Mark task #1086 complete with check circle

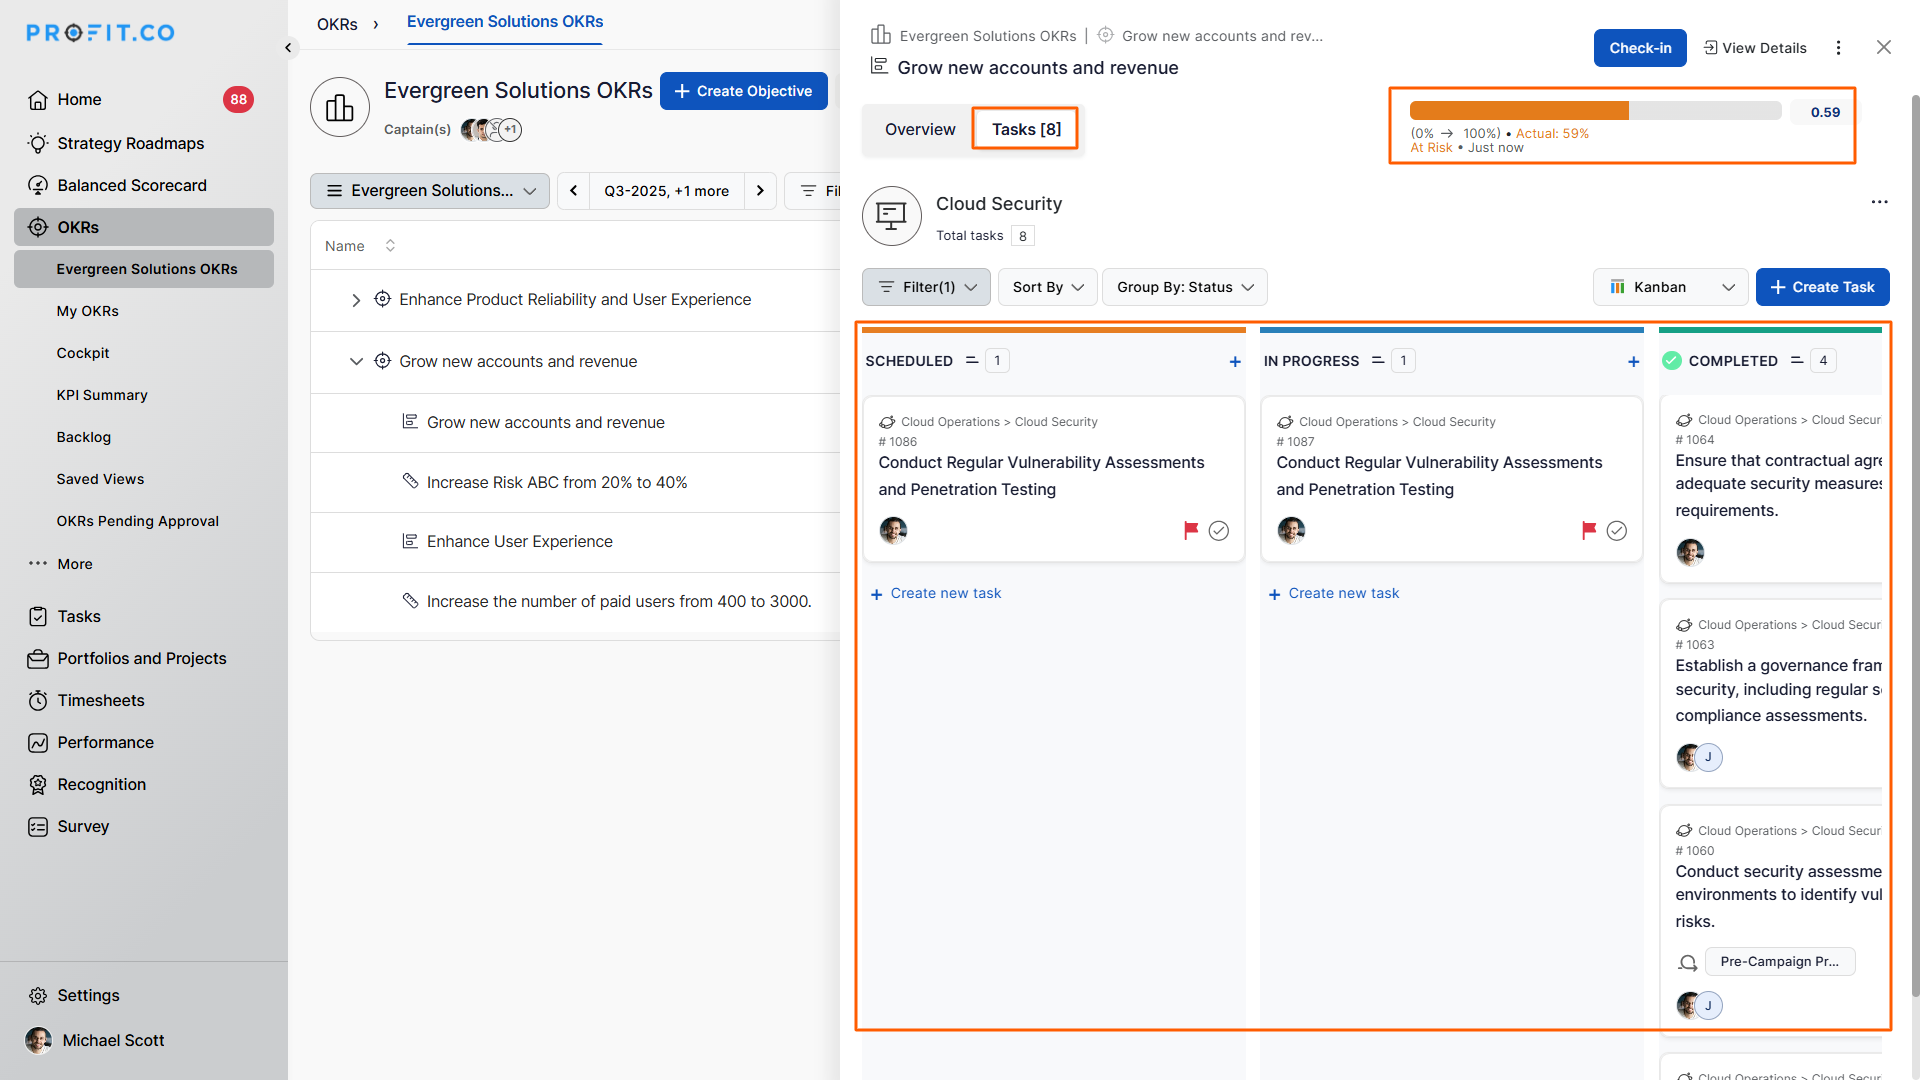1218,531
